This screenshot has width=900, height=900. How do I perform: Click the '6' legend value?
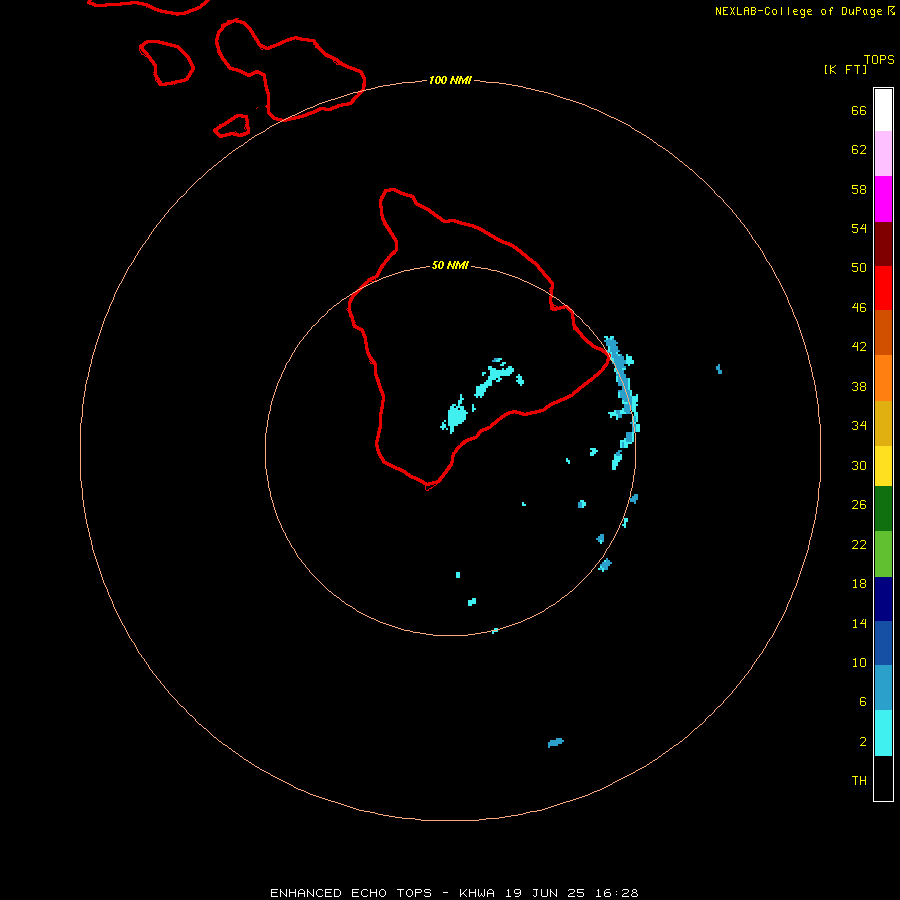click(862, 702)
